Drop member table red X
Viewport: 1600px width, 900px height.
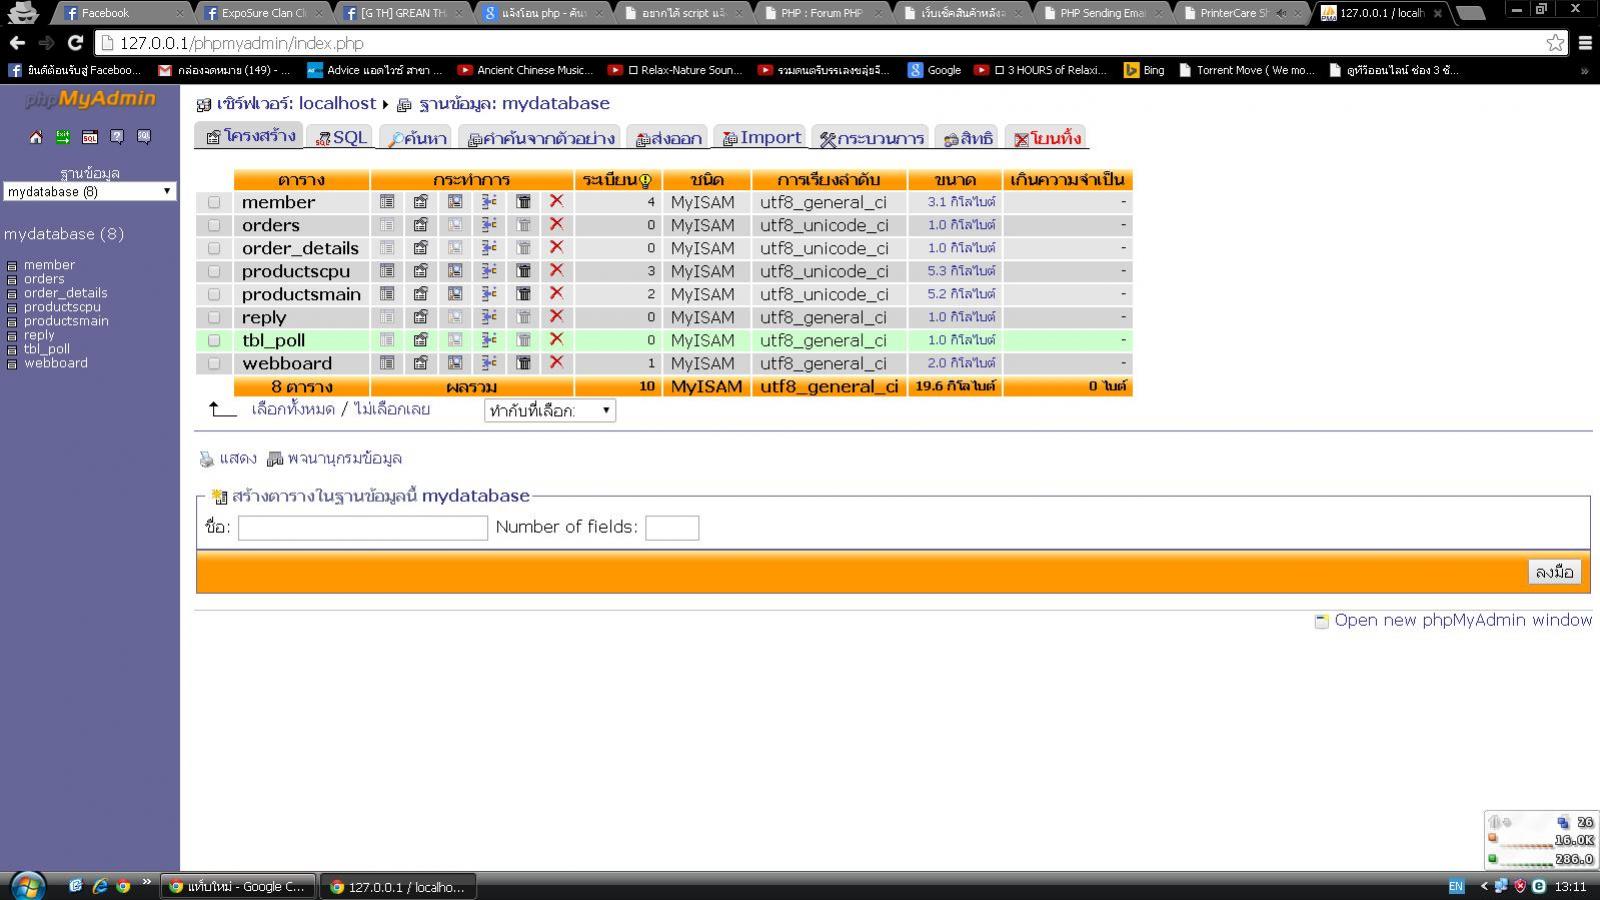[x=557, y=201]
